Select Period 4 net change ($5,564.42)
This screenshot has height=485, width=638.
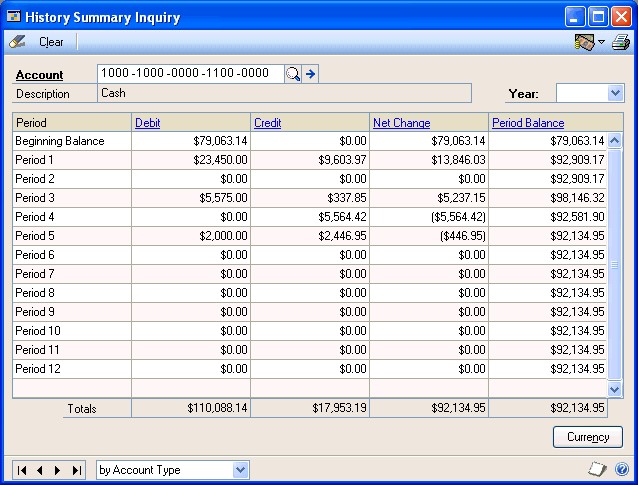point(458,217)
